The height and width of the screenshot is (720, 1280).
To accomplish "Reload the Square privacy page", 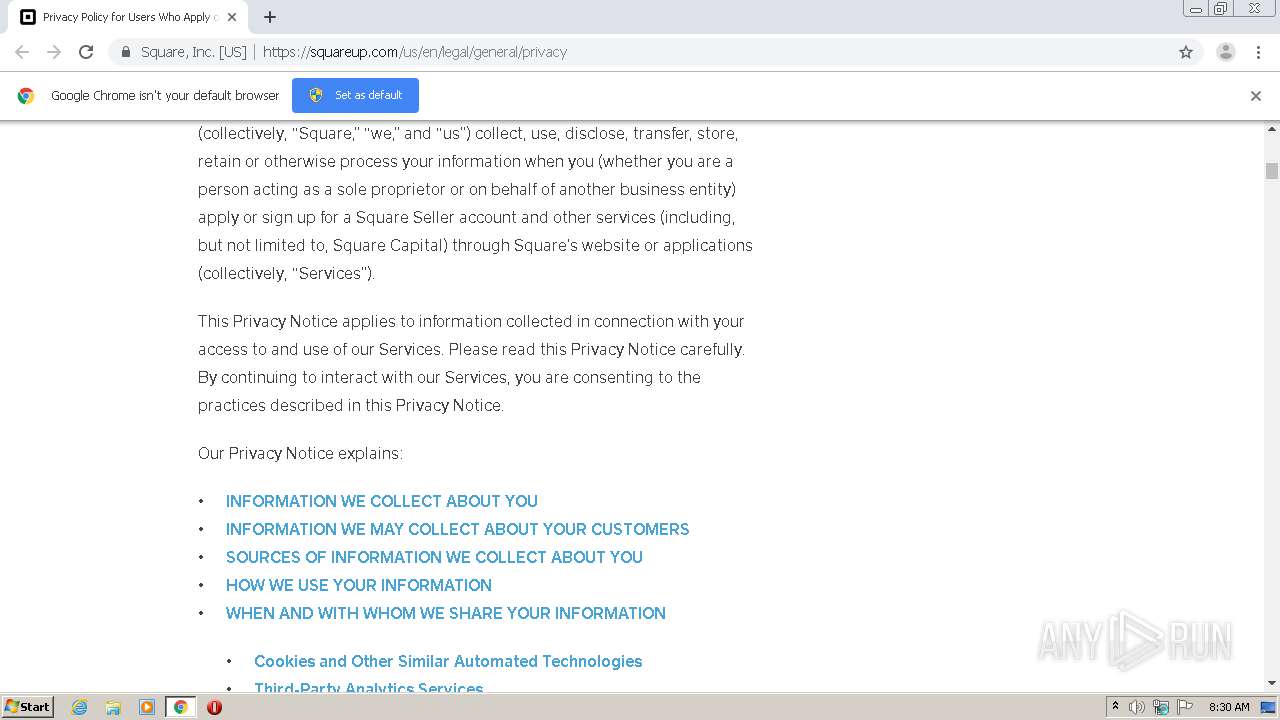I will pyautogui.click(x=86, y=52).
